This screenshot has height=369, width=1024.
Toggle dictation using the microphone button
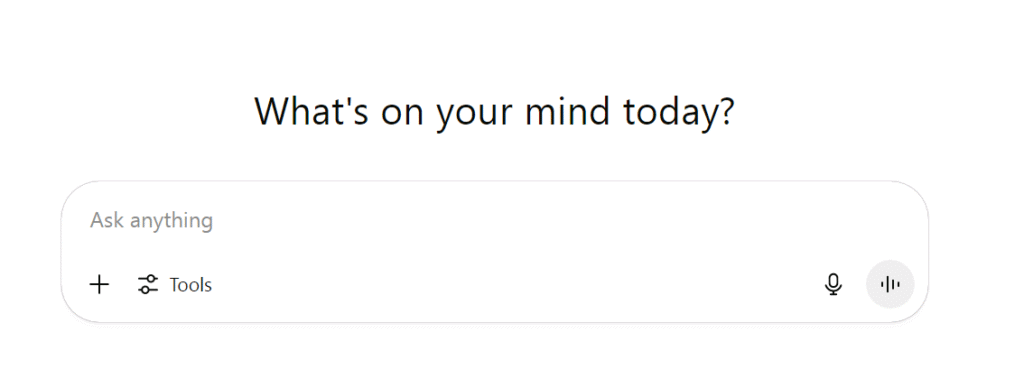click(833, 284)
